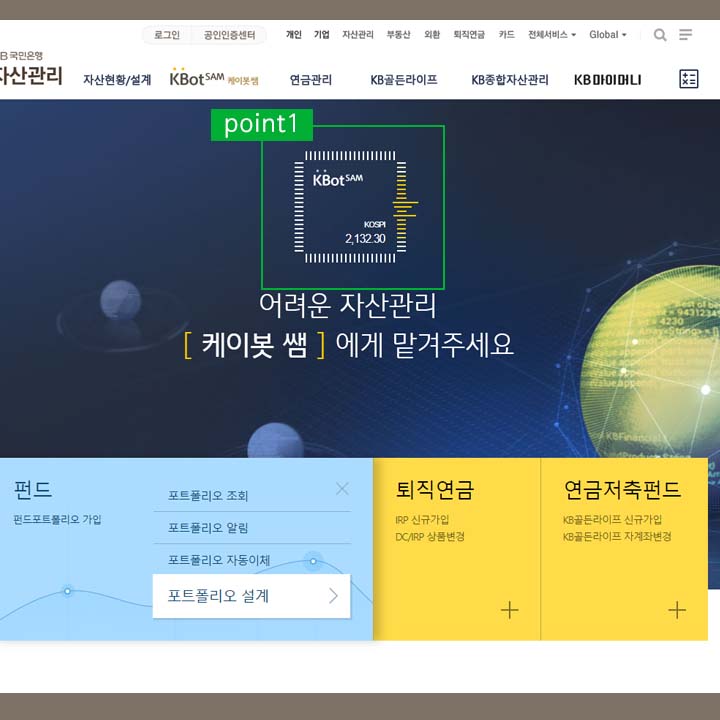
Task: Go to 자산관리 in top menu
Action: click(358, 35)
